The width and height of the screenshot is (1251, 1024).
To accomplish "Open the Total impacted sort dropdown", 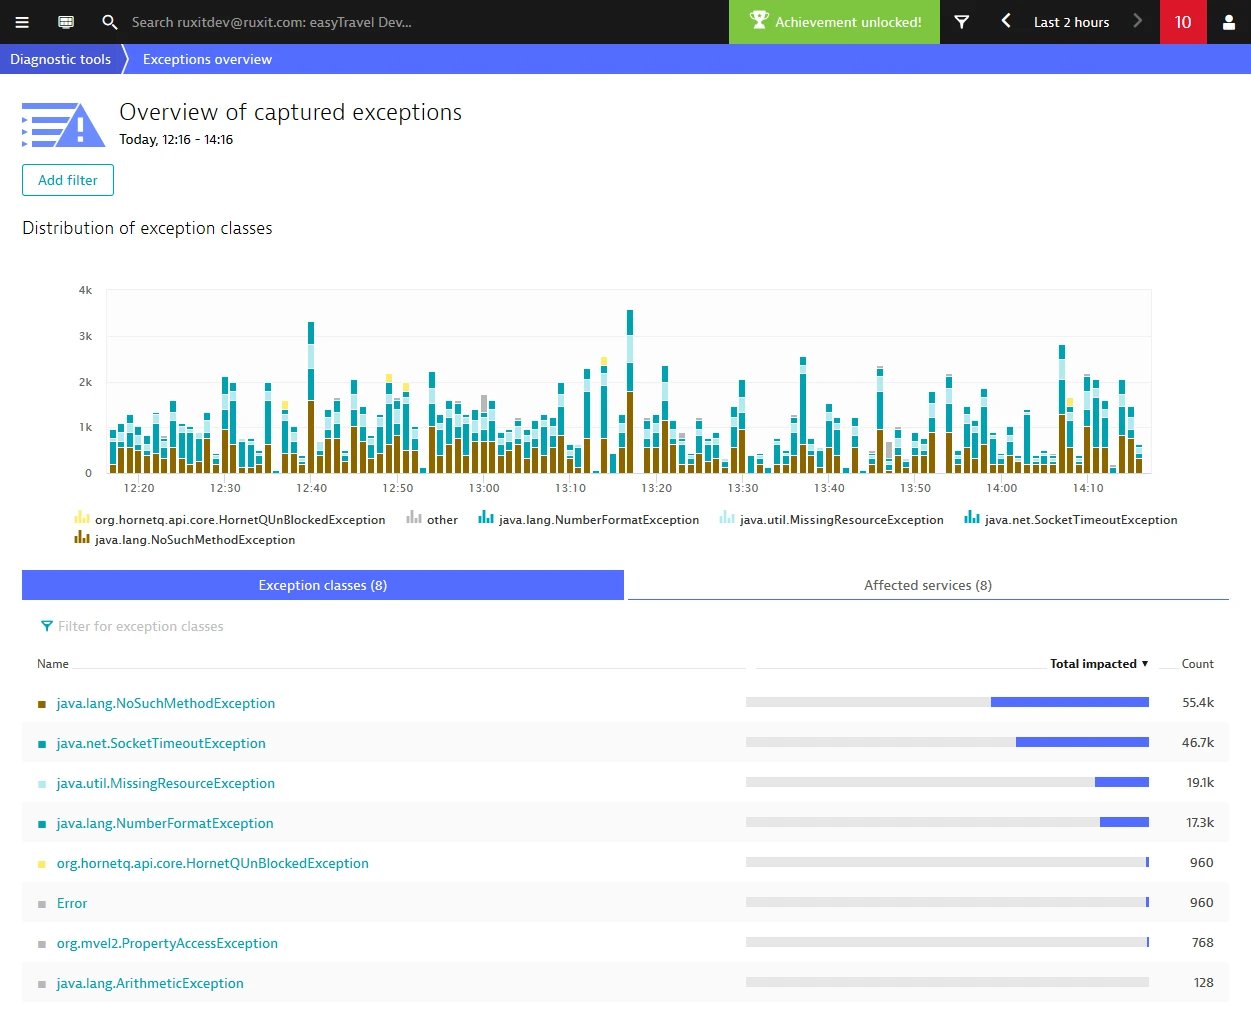I will pyautogui.click(x=1098, y=663).
